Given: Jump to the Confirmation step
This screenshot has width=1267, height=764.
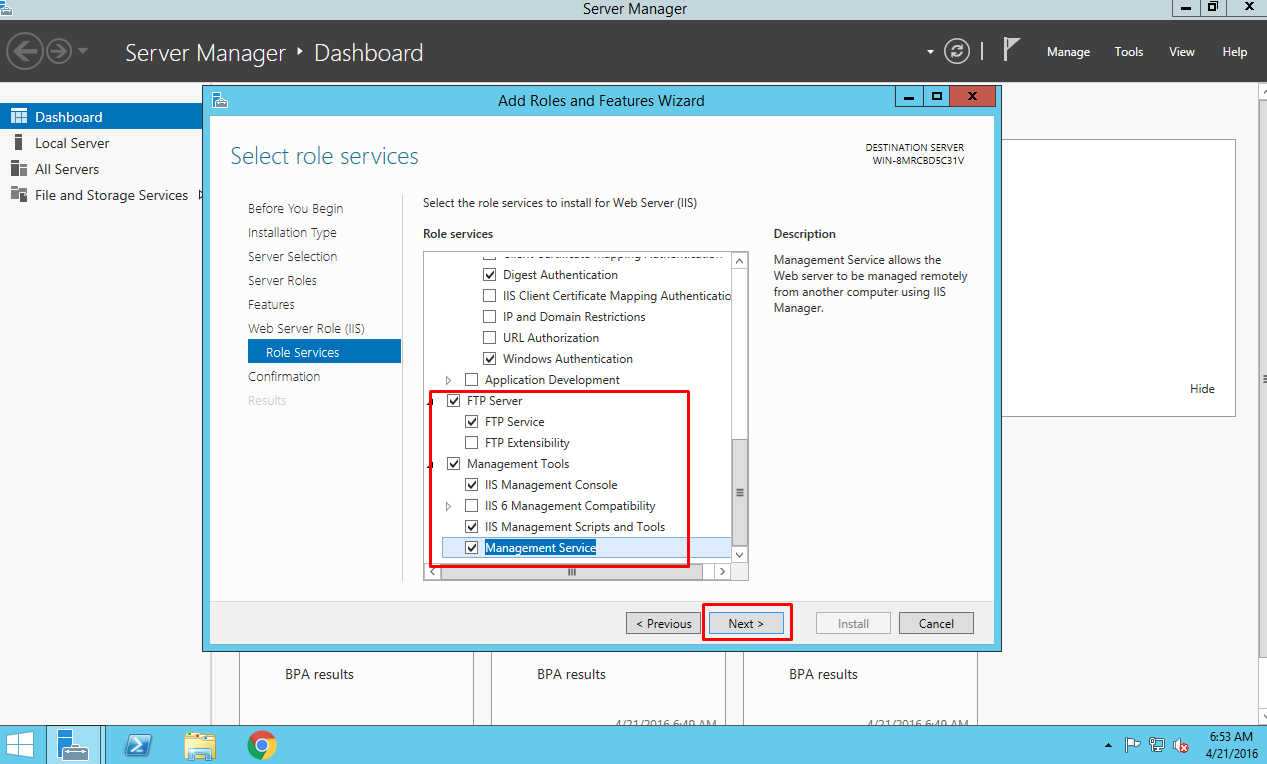Looking at the screenshot, I should (284, 377).
